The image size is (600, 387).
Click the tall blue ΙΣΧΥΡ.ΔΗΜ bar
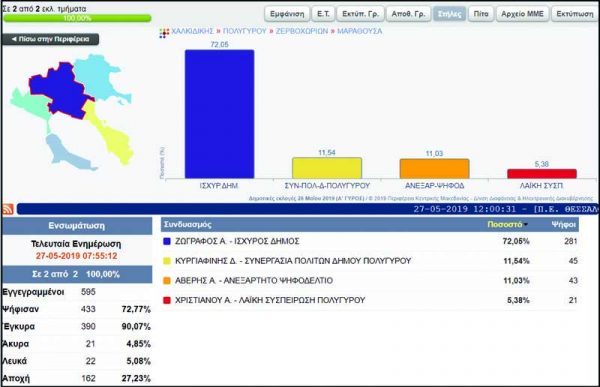[220, 114]
